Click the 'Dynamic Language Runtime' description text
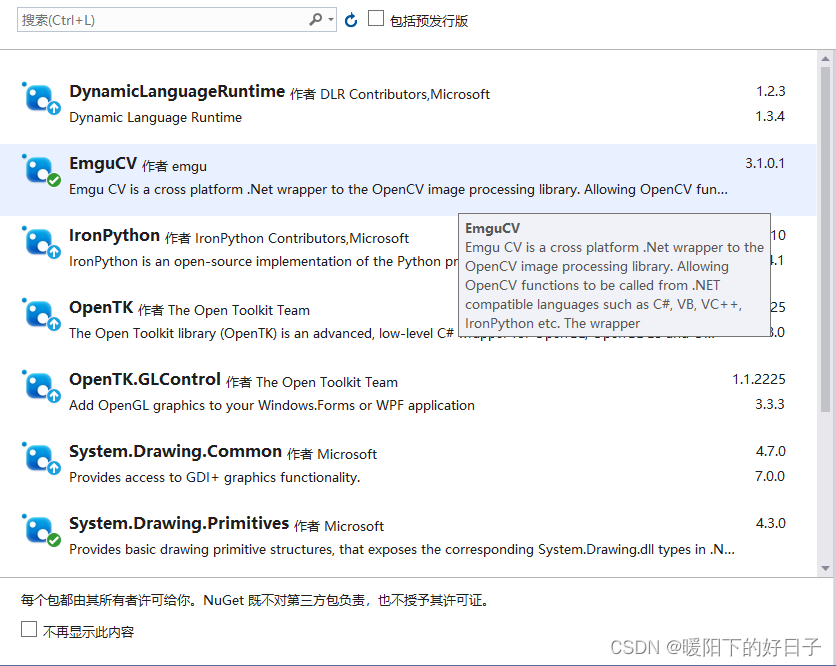This screenshot has height=666, width=836. tap(156, 117)
